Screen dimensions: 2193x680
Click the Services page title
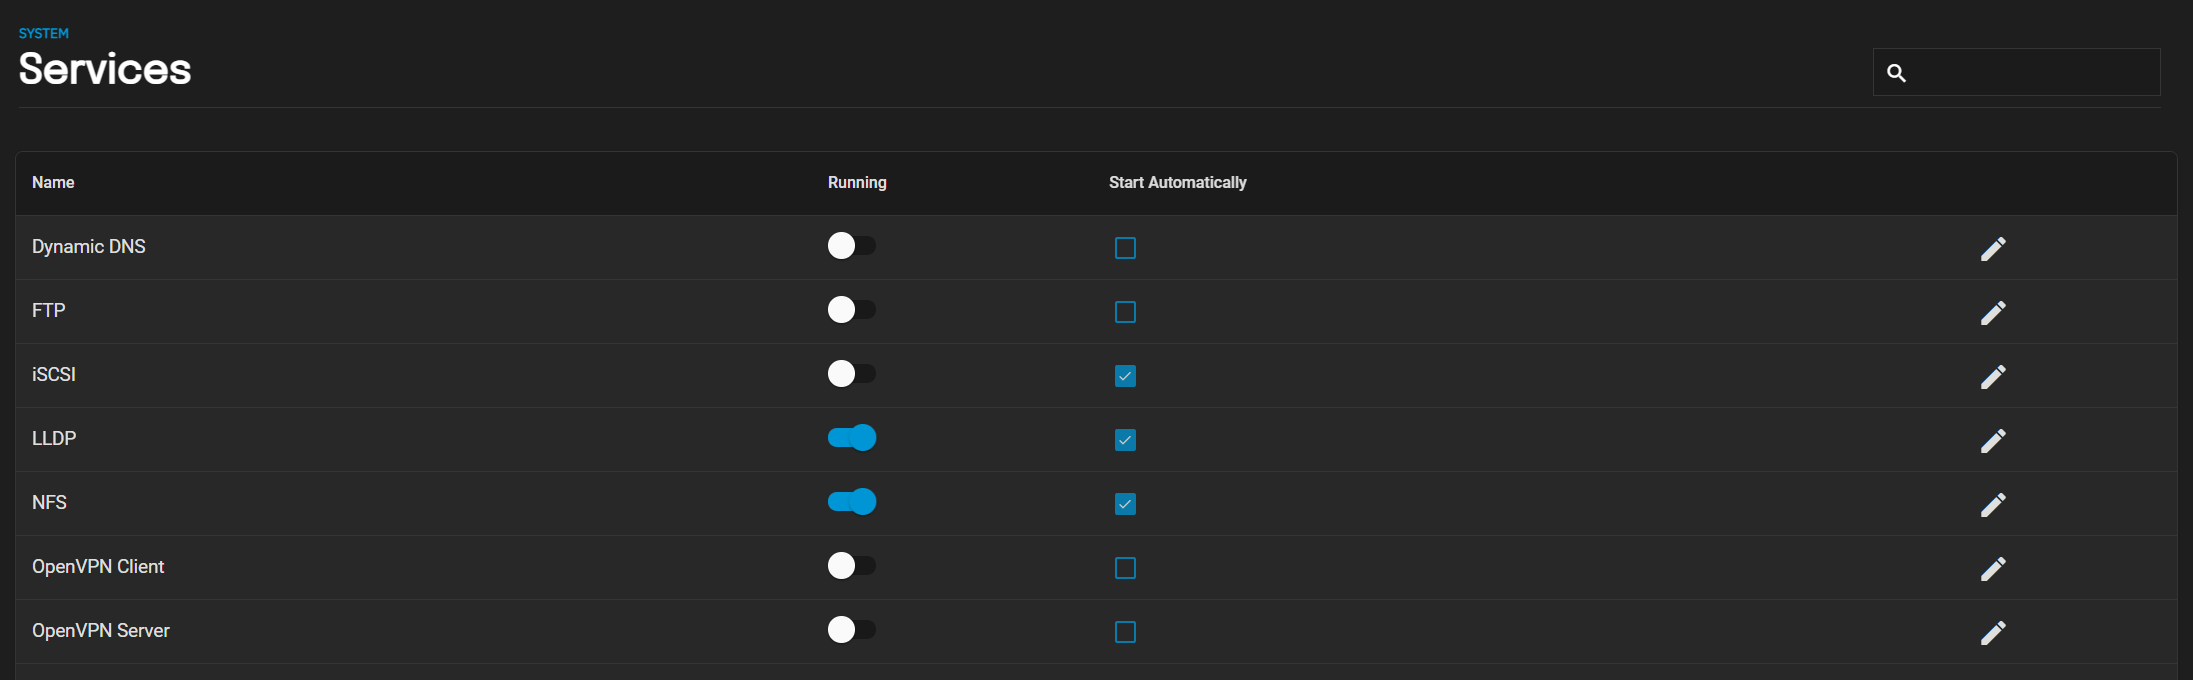(x=105, y=69)
